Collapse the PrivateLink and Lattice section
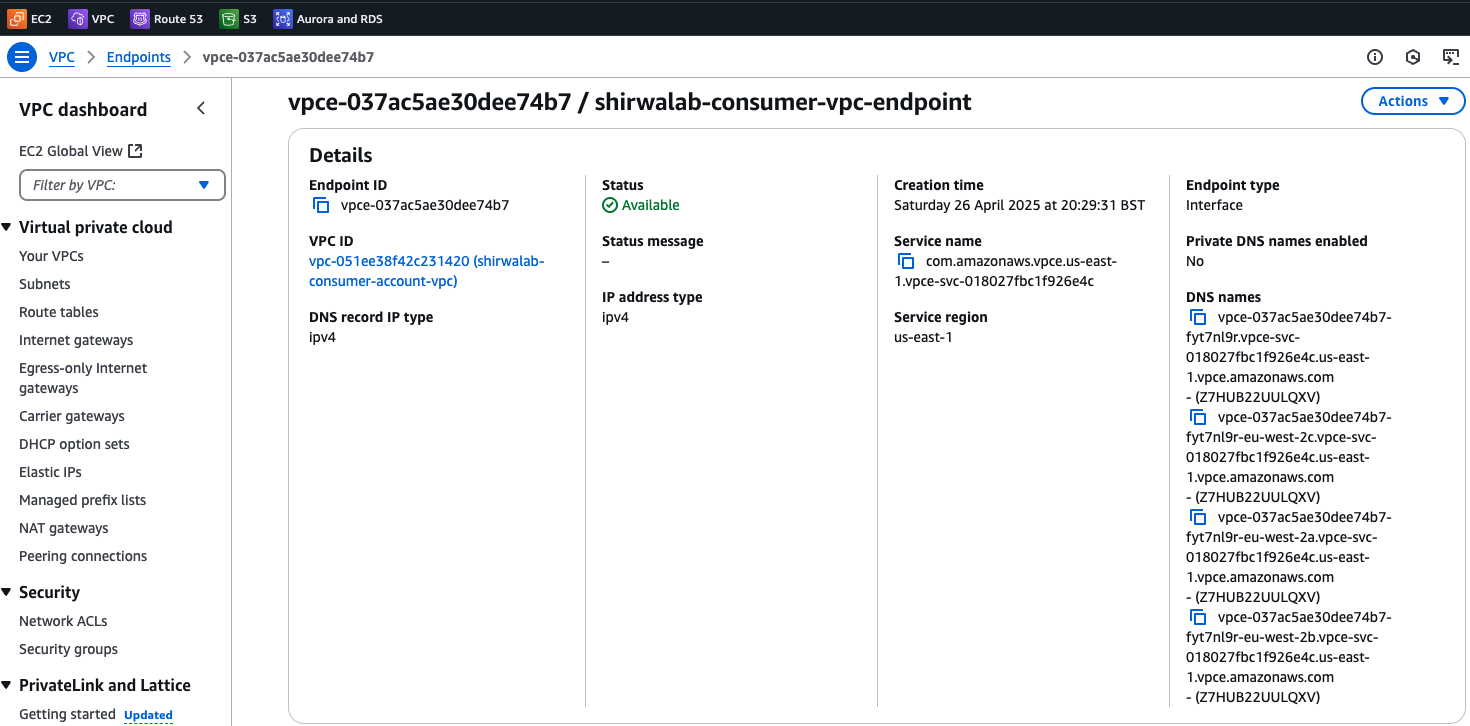Screen dimensions: 1470x726 coord(7,685)
